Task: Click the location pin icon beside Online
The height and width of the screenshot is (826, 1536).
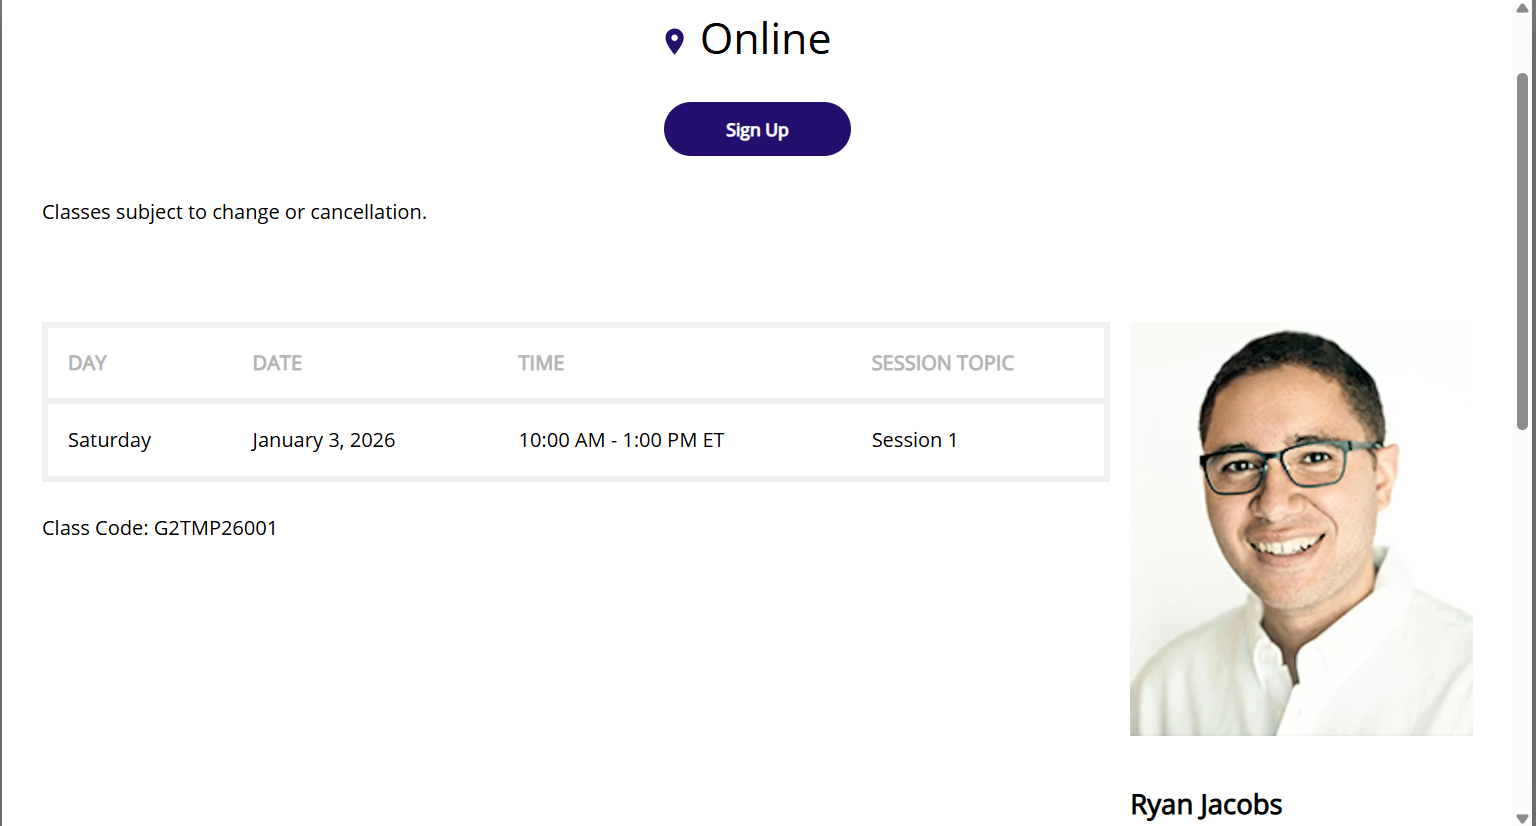Action: point(675,41)
